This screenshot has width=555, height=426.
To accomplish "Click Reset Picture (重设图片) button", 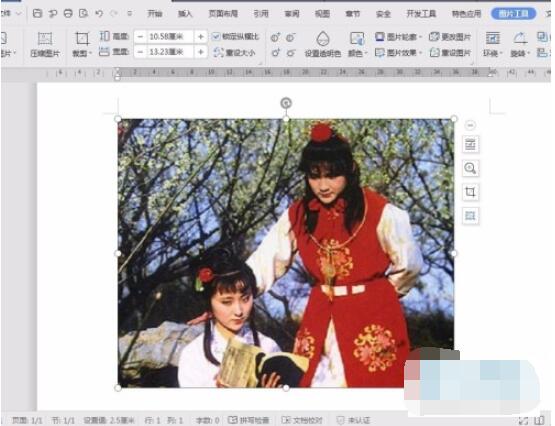I will coord(450,53).
